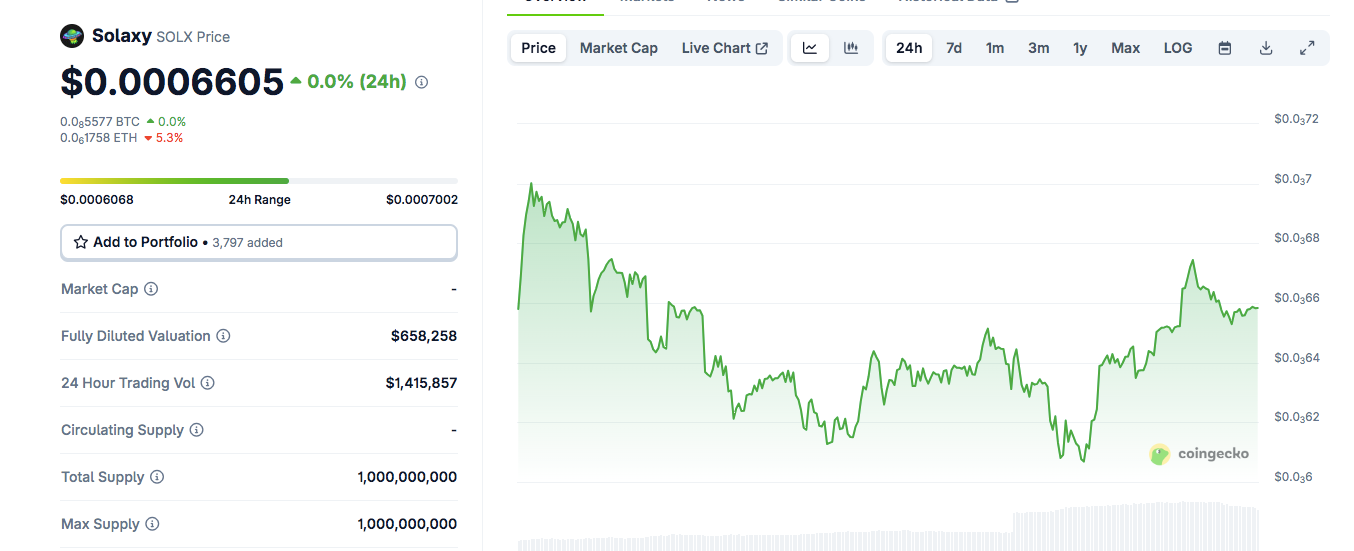The height and width of the screenshot is (551, 1354).
Task: Toggle the LOG scale option
Action: click(x=1178, y=48)
